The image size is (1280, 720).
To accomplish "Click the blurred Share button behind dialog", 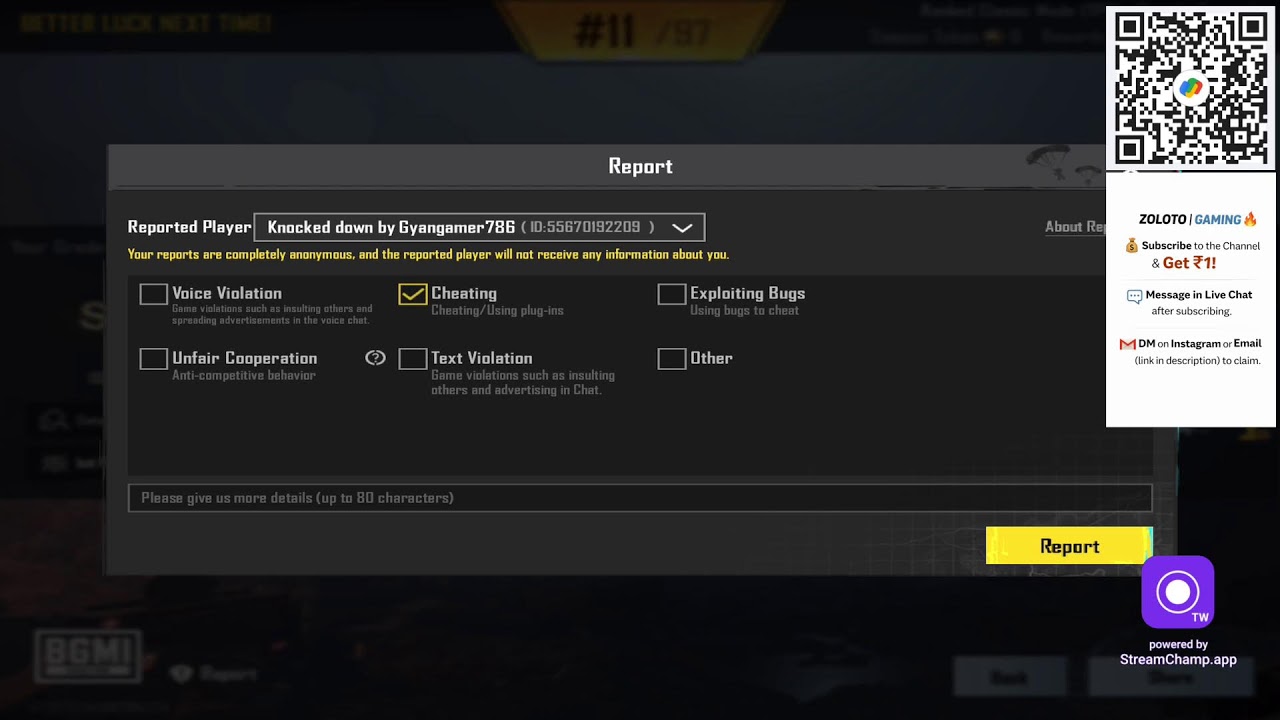I will 1170,677.
